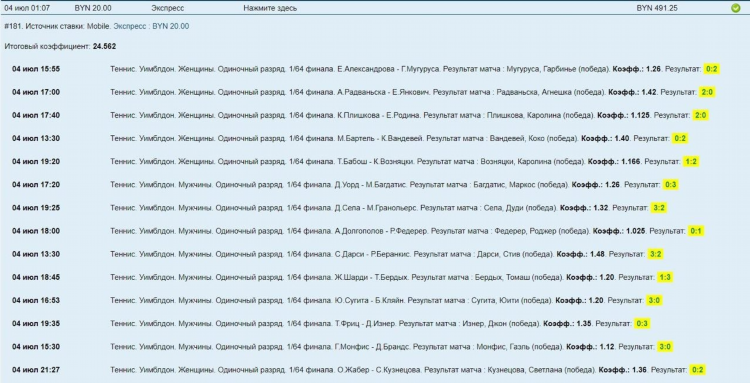Click 'Коэфф.: 1.42' in Радваньска row
750x383 pixels.
pyautogui.click(x=632, y=92)
